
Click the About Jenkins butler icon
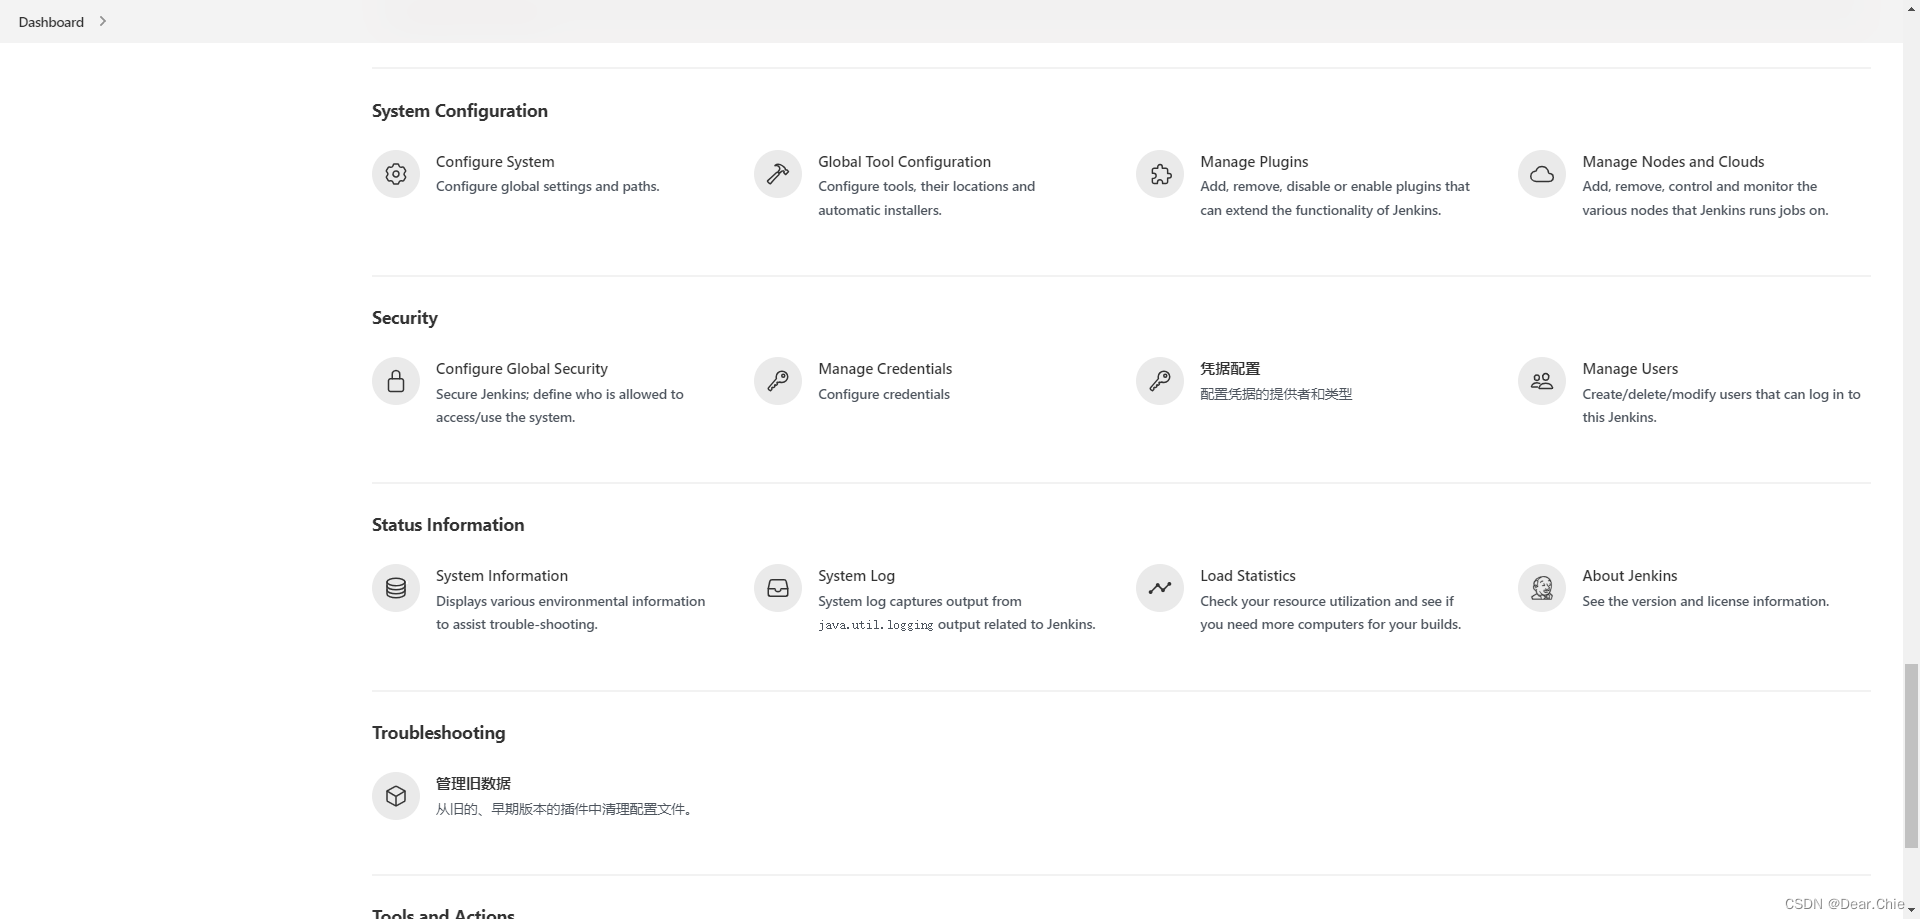[1542, 588]
